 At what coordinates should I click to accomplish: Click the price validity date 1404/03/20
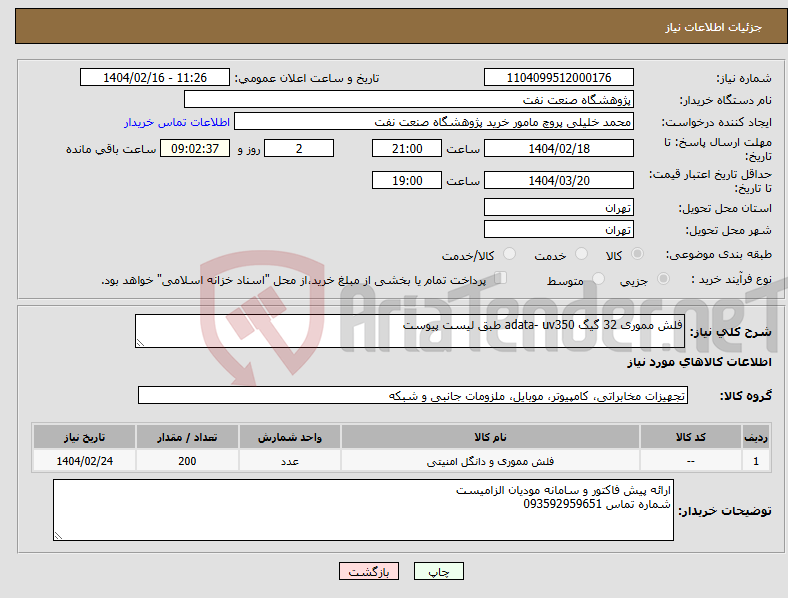point(558,180)
